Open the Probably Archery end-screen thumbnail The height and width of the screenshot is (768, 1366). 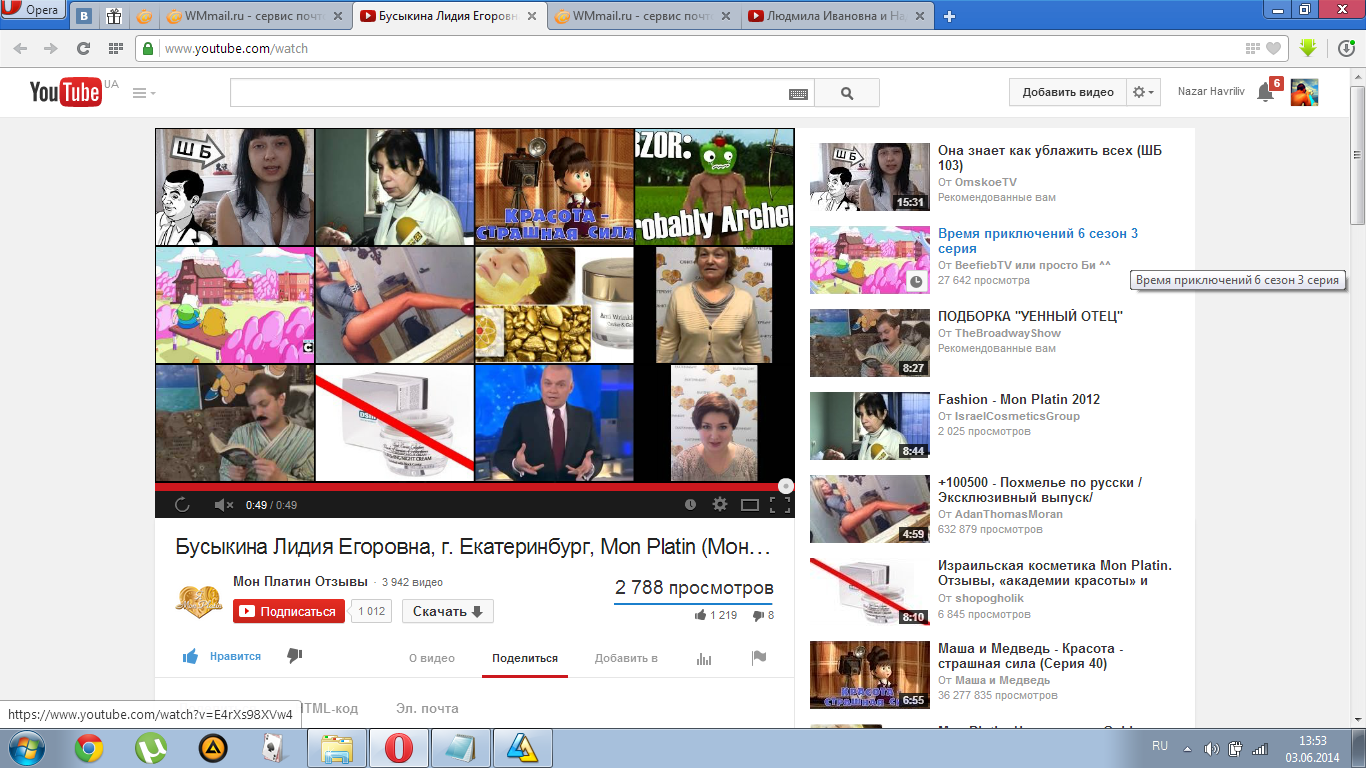coord(714,186)
